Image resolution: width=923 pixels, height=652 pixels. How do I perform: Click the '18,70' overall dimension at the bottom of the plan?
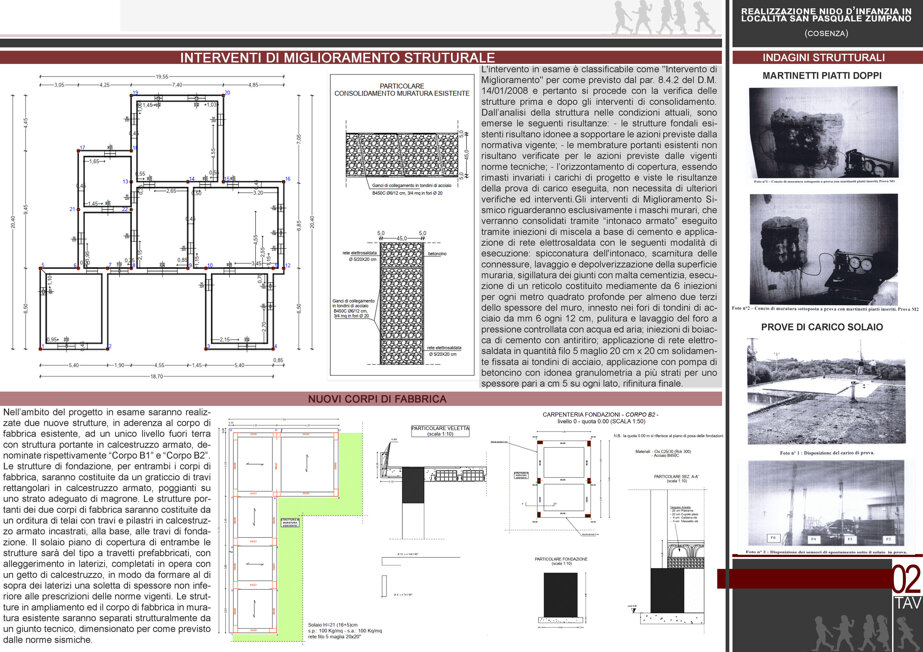click(157, 376)
